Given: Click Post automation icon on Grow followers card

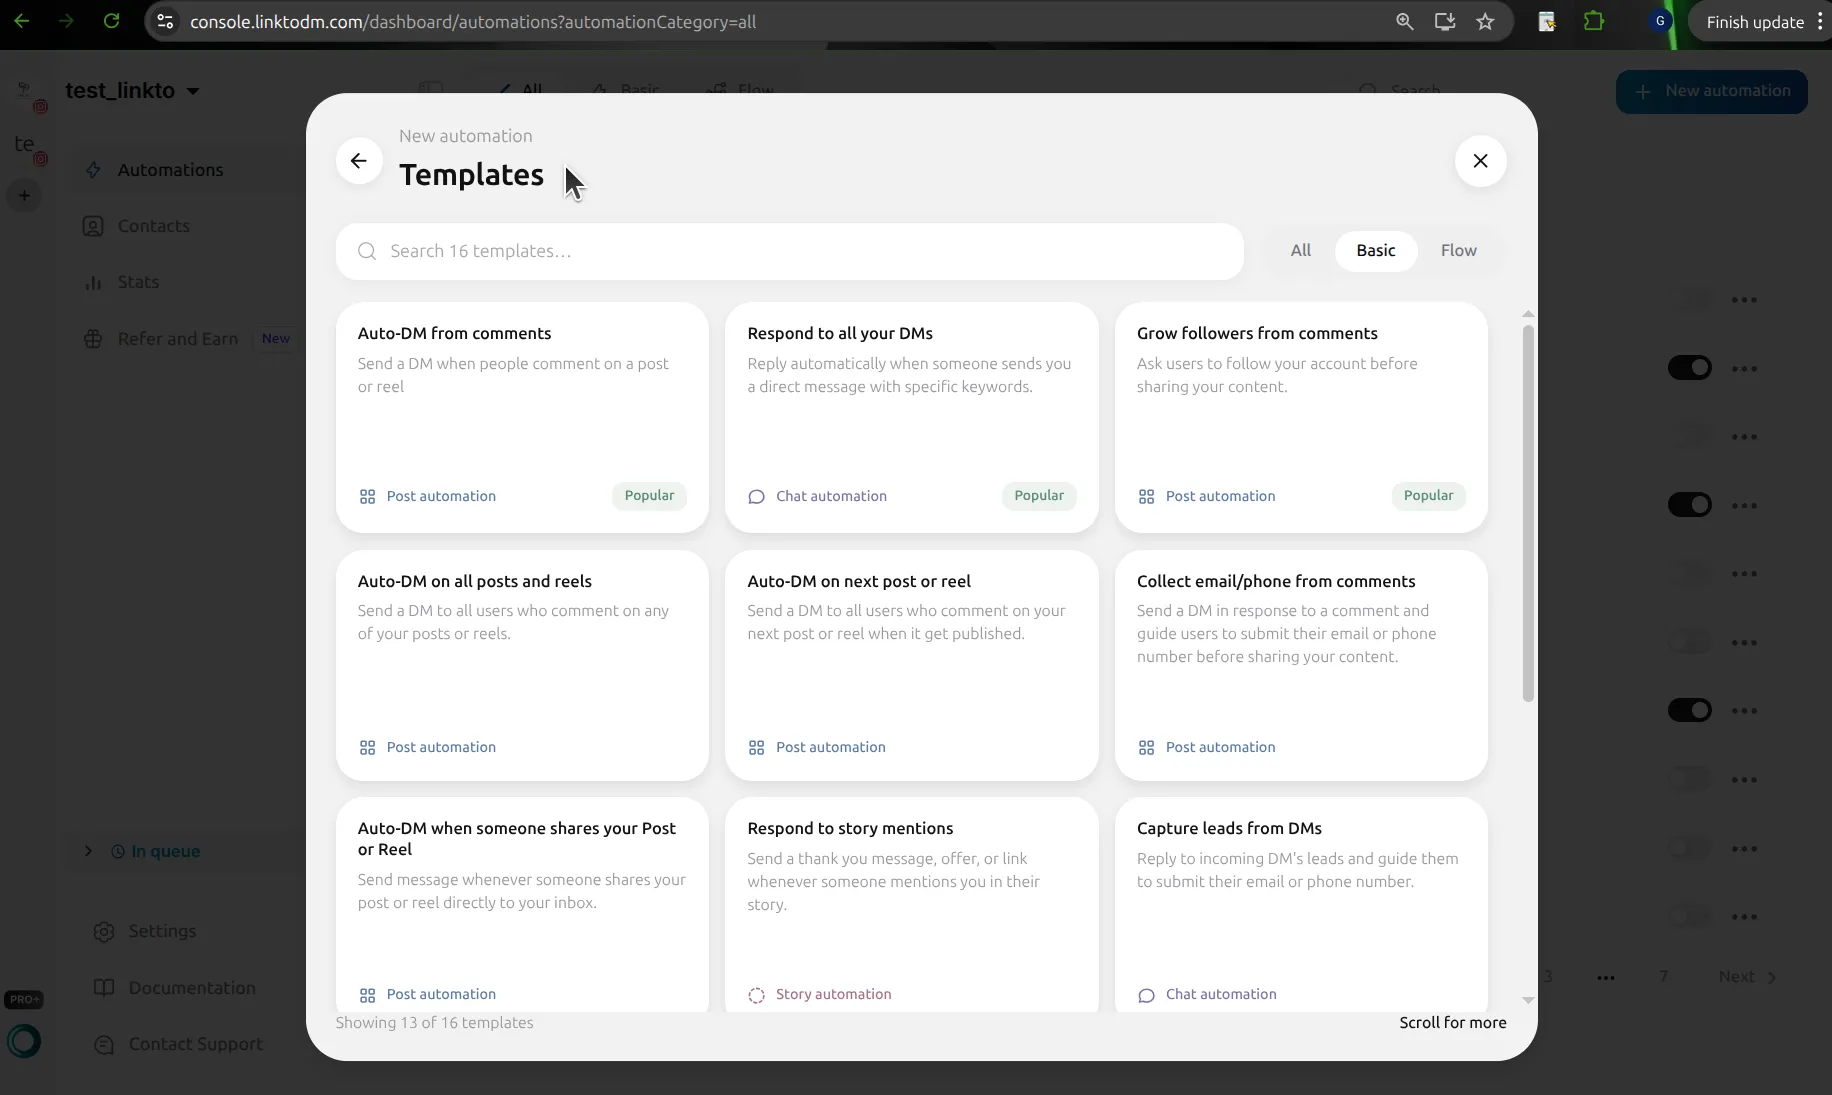Looking at the screenshot, I should click(x=1146, y=497).
